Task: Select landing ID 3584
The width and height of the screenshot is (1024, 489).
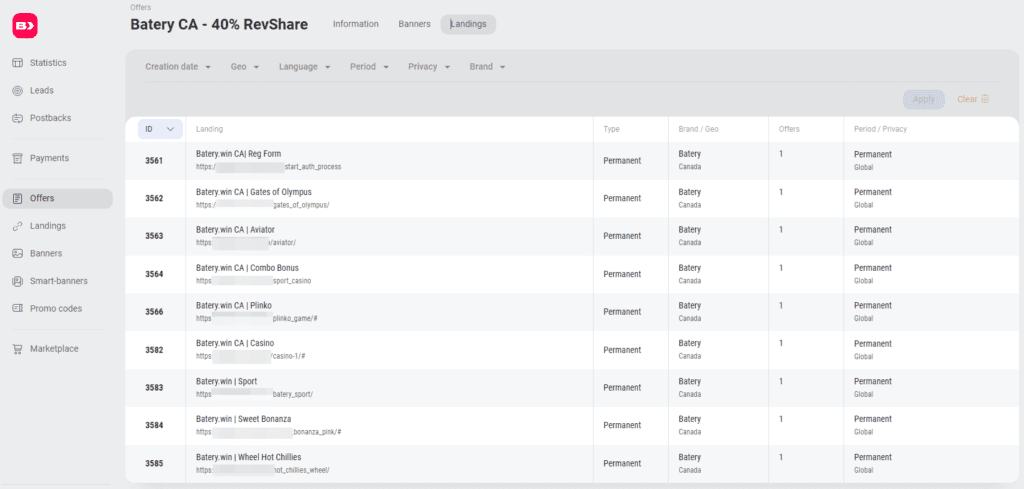Action: click(x=154, y=426)
